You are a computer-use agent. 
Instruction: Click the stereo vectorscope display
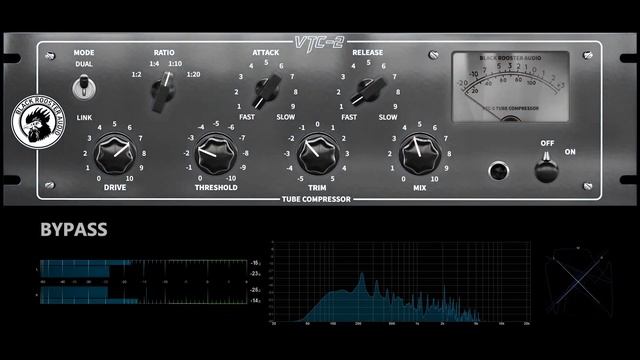(x=578, y=280)
